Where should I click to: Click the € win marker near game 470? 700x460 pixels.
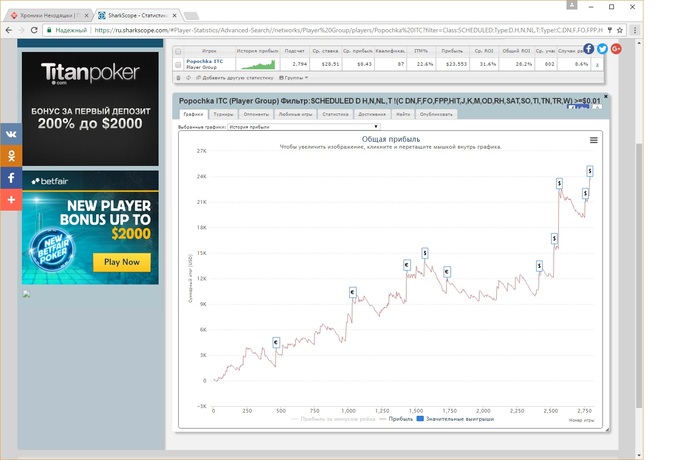276,343
